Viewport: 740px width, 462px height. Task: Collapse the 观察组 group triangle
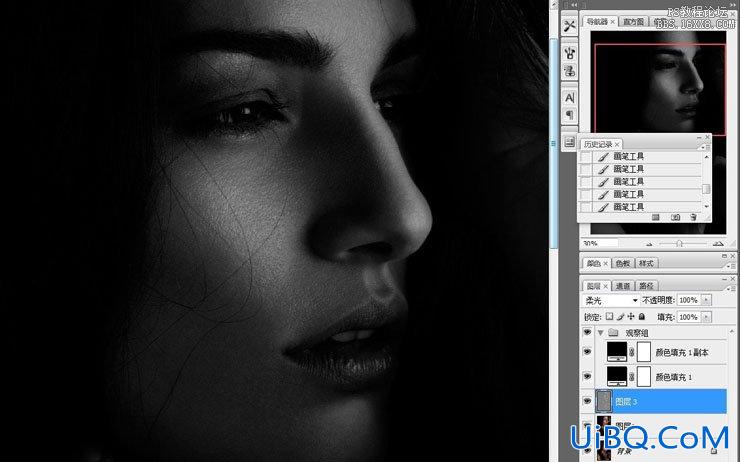[x=601, y=333]
